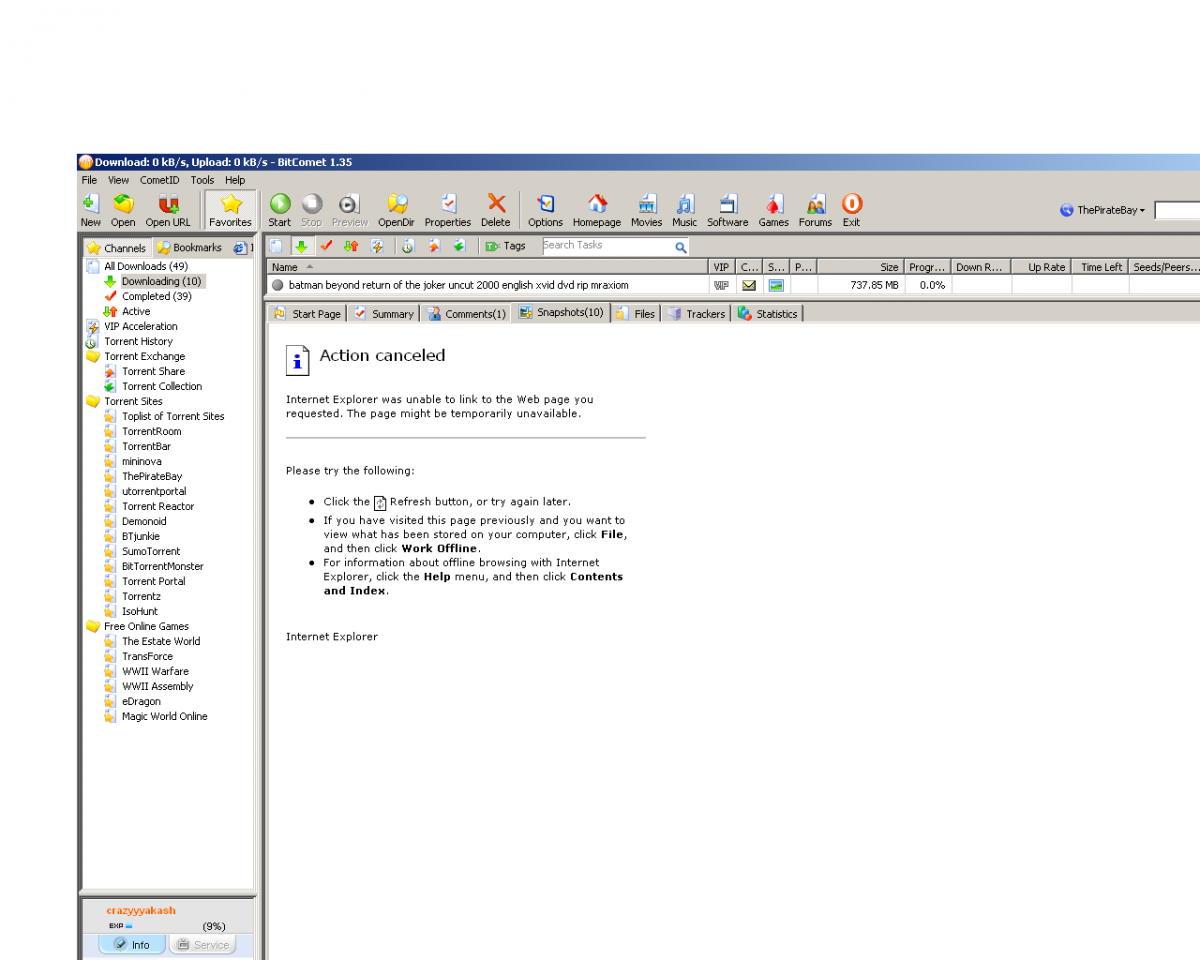Image resolution: width=1200 pixels, height=960 pixels.
Task: Select VIP Acceleration tree item
Action: coord(141,326)
